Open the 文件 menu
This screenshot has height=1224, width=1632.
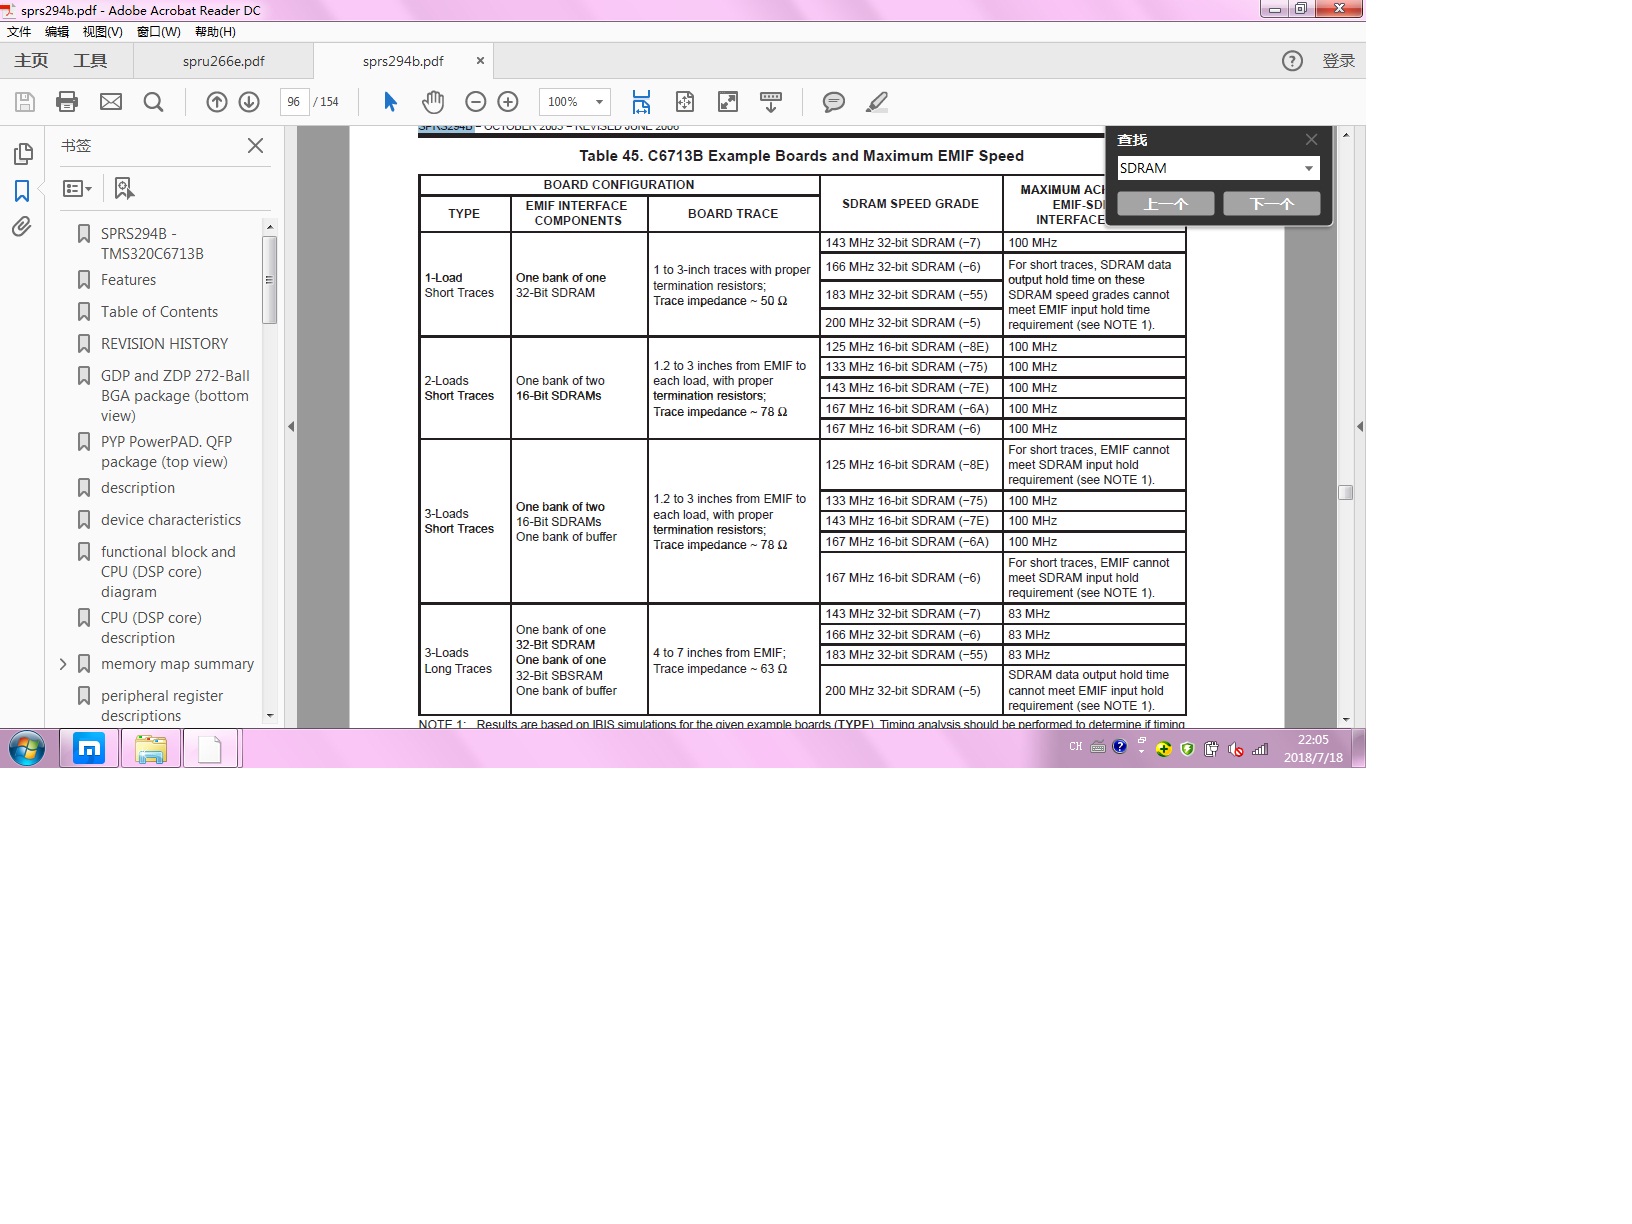[19, 32]
